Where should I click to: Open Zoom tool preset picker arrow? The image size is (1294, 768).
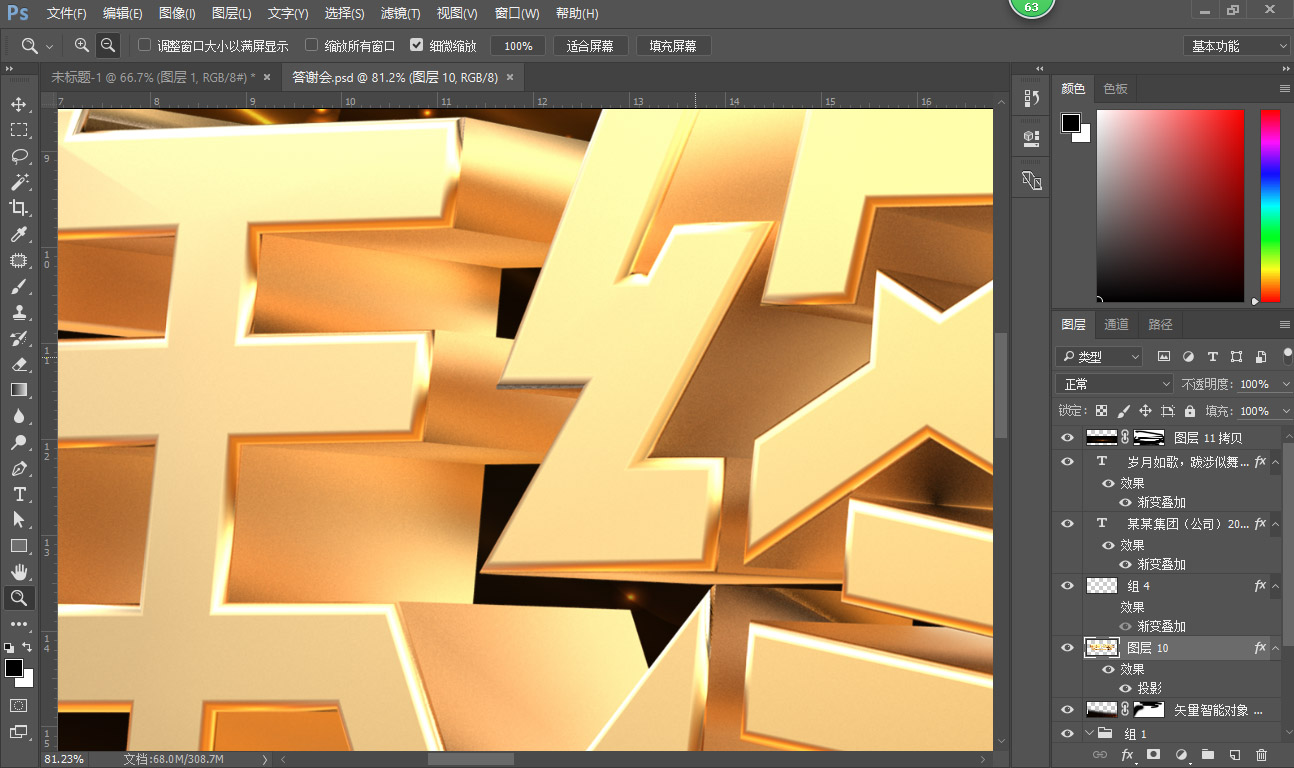coord(49,47)
